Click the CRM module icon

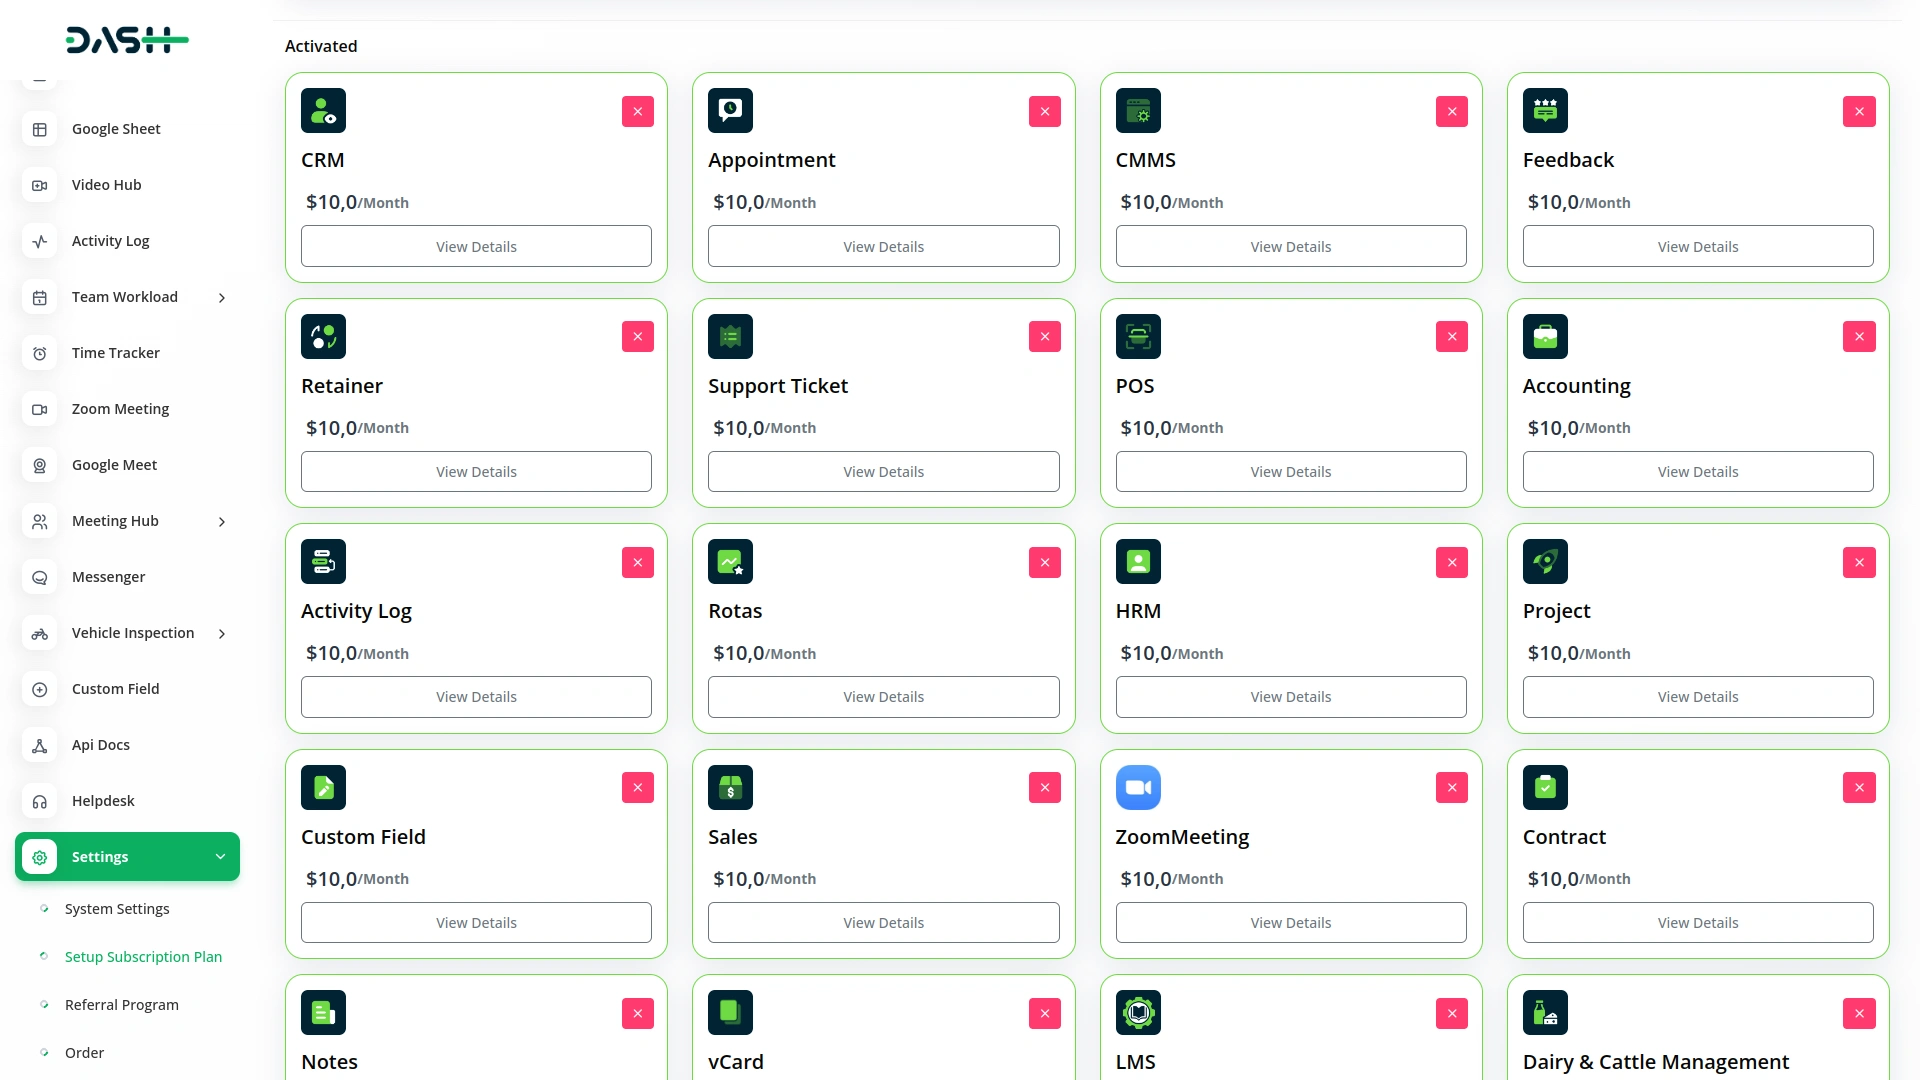(x=323, y=111)
